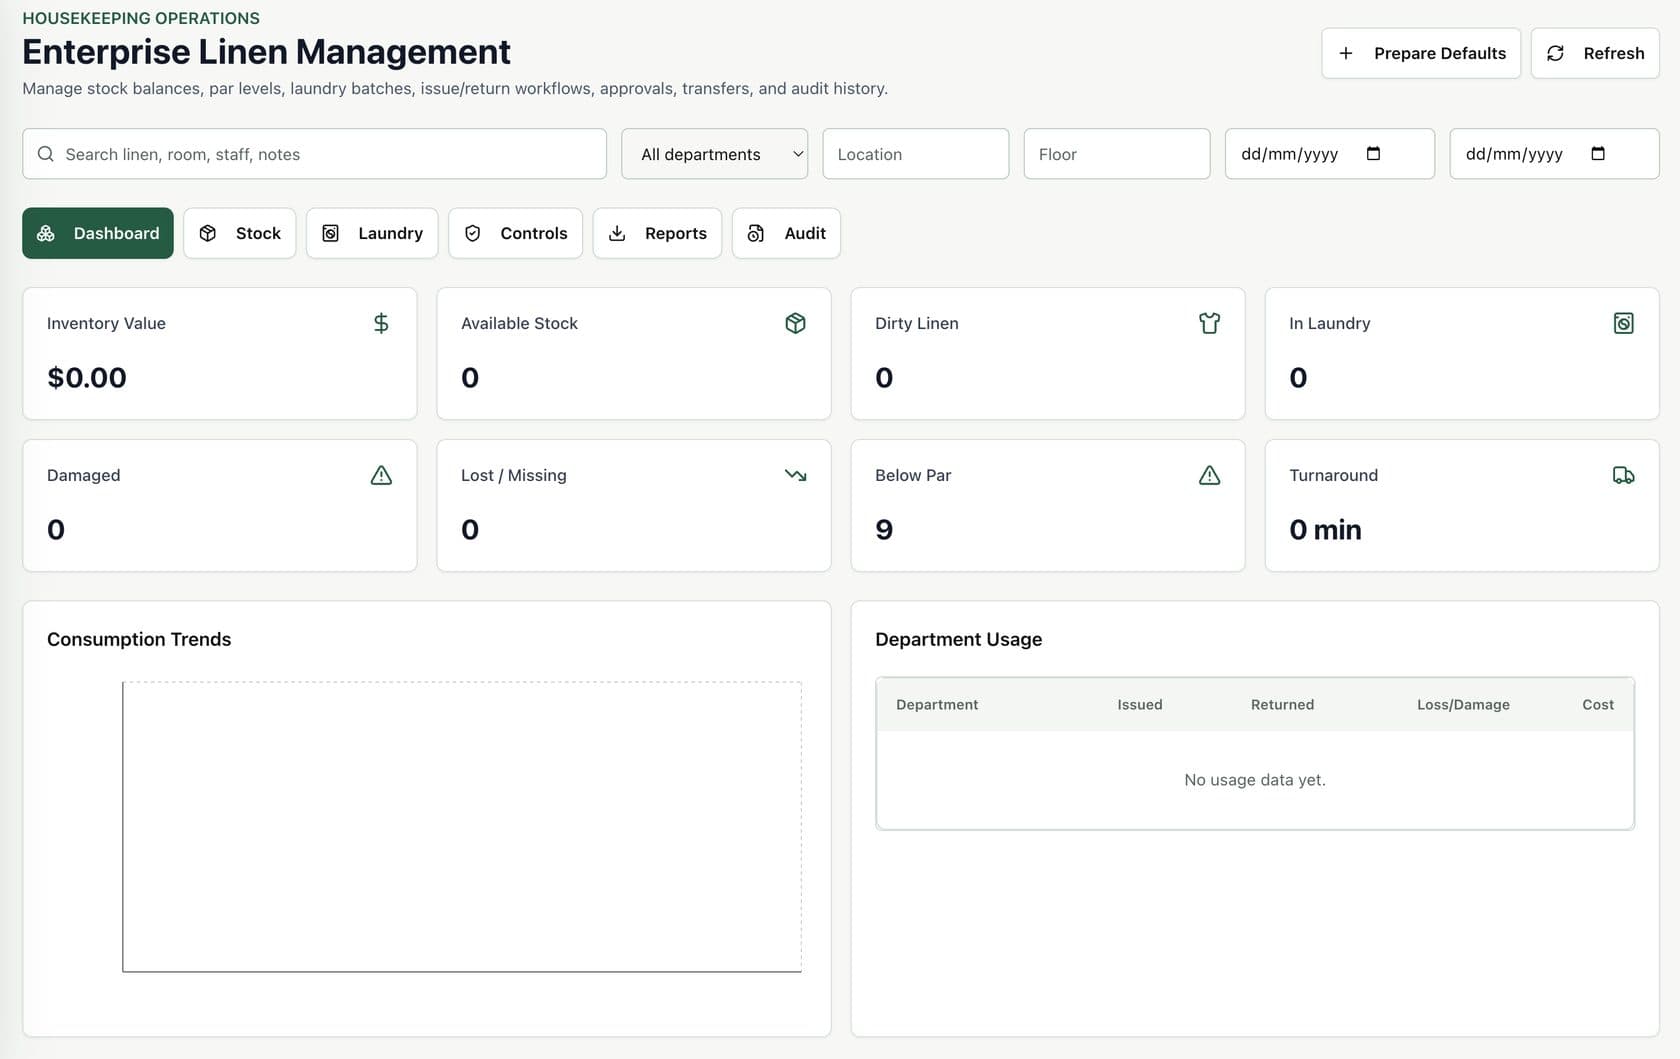Viewport: 1680px width, 1059px height.
Task: Click the Reports tab's download icon
Action: [x=617, y=233]
